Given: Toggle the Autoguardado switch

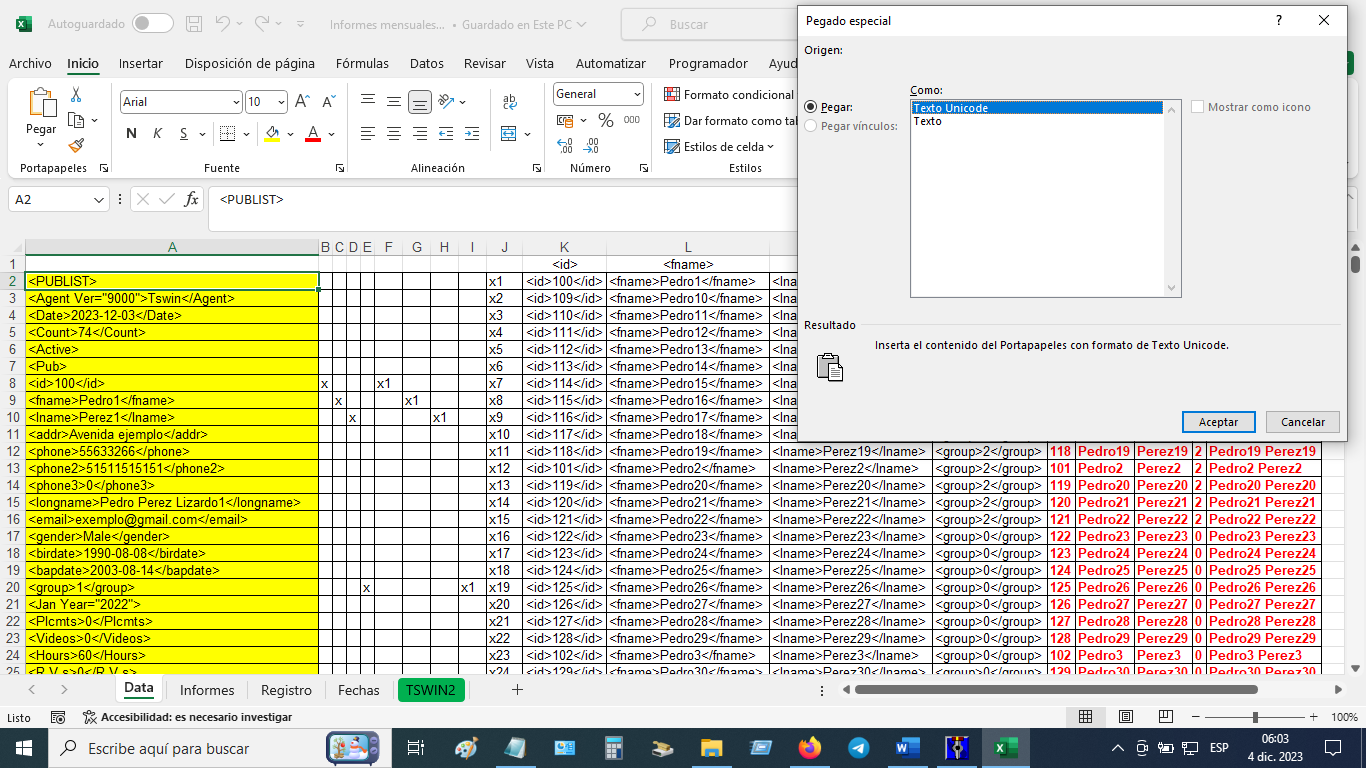Looking at the screenshot, I should click(152, 23).
